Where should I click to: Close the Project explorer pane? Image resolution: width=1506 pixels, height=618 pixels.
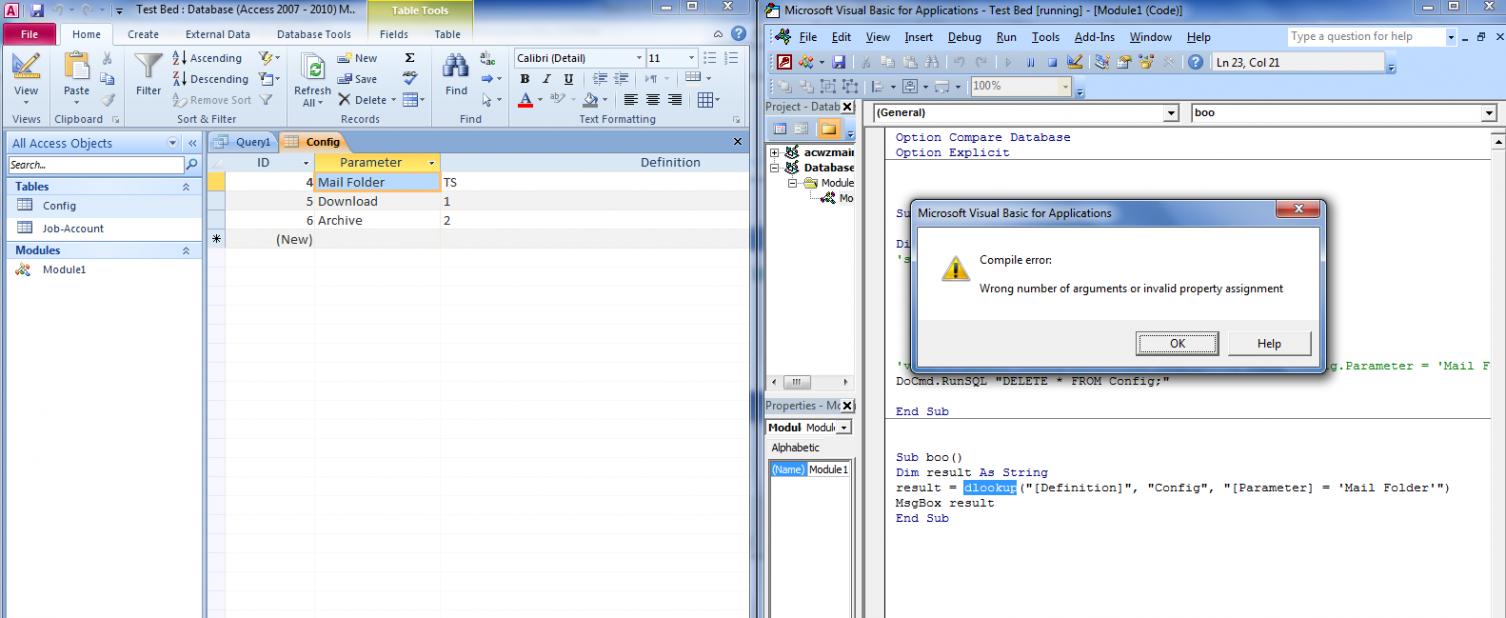(x=848, y=106)
